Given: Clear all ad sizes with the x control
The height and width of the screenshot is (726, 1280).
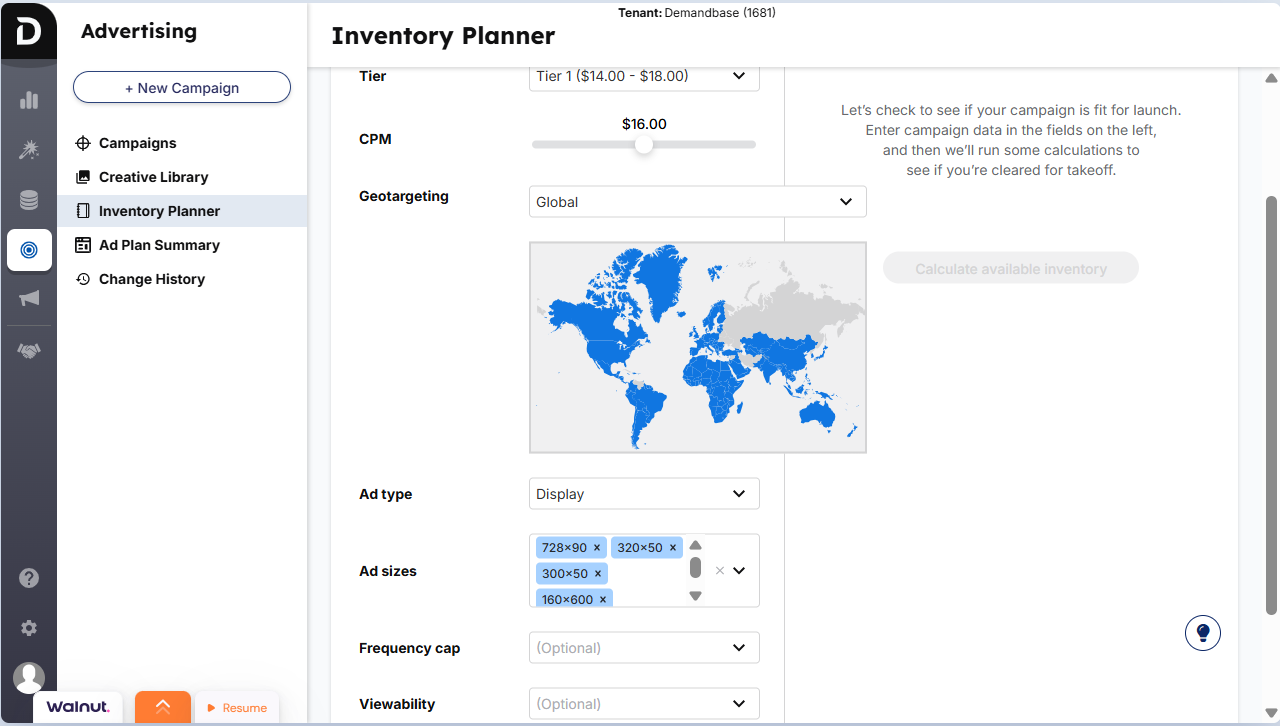Looking at the screenshot, I should coord(719,570).
